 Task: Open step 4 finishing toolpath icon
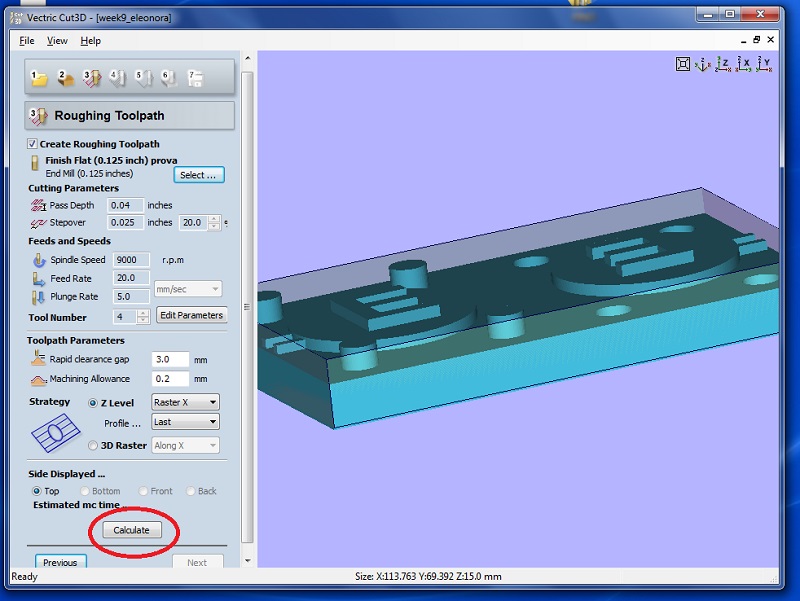(x=117, y=78)
